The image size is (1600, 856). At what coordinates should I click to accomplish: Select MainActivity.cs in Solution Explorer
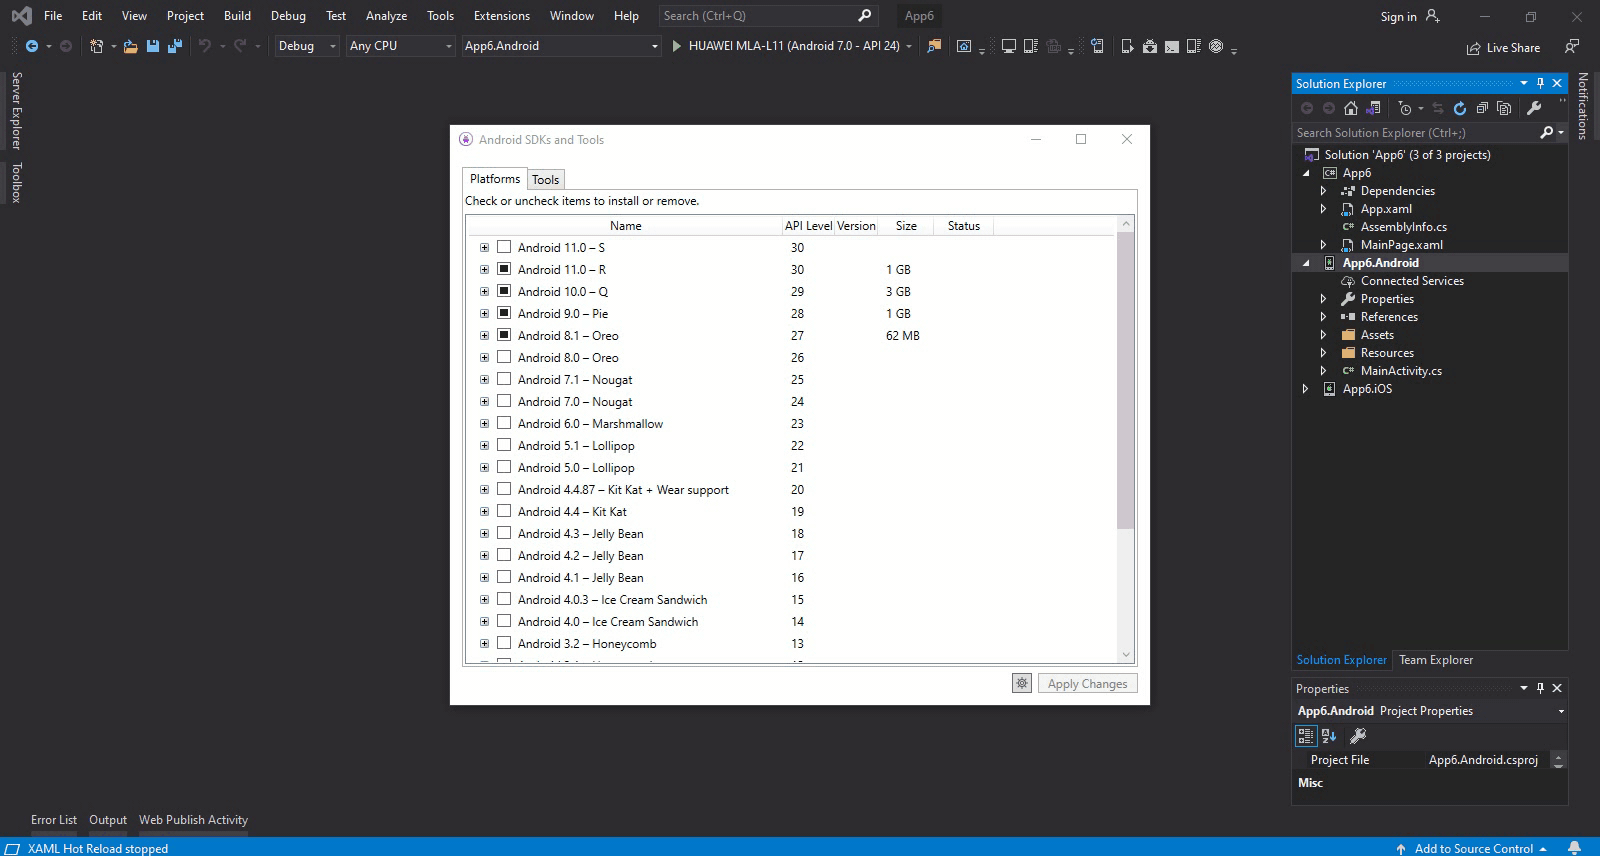coord(1401,371)
